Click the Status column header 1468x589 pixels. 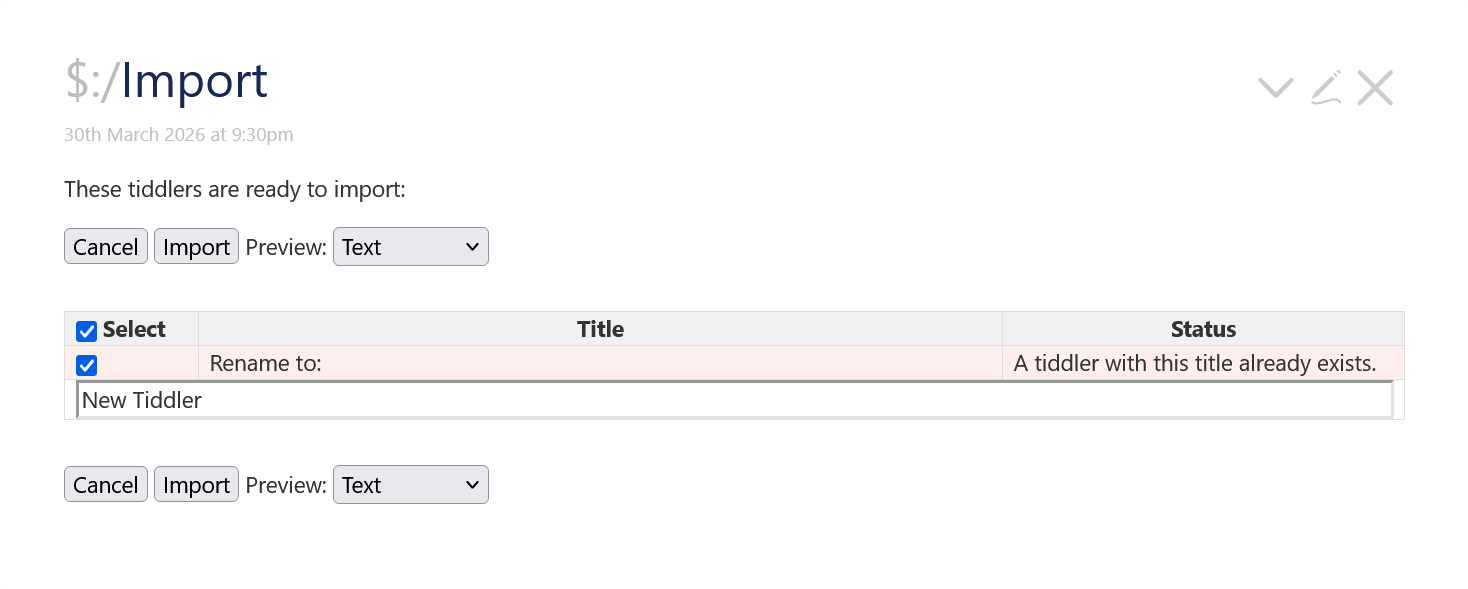(x=1203, y=329)
